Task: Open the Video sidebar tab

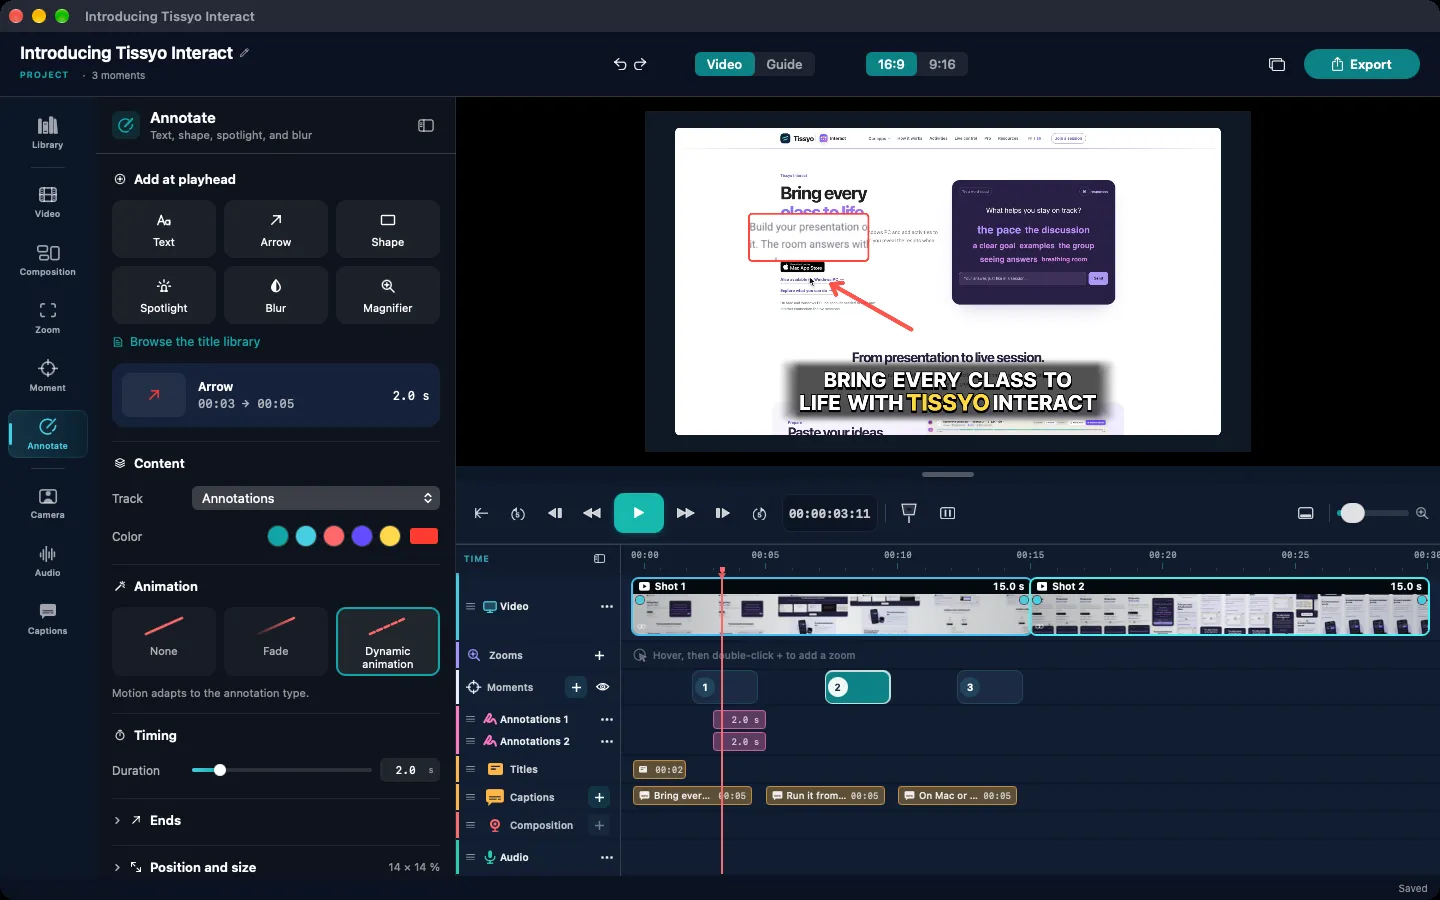Action: (47, 202)
